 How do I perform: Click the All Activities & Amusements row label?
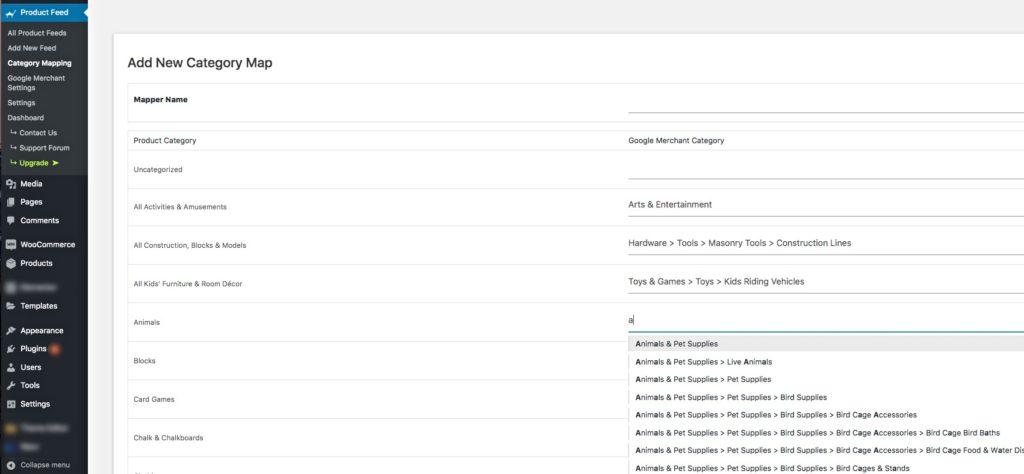pos(180,207)
